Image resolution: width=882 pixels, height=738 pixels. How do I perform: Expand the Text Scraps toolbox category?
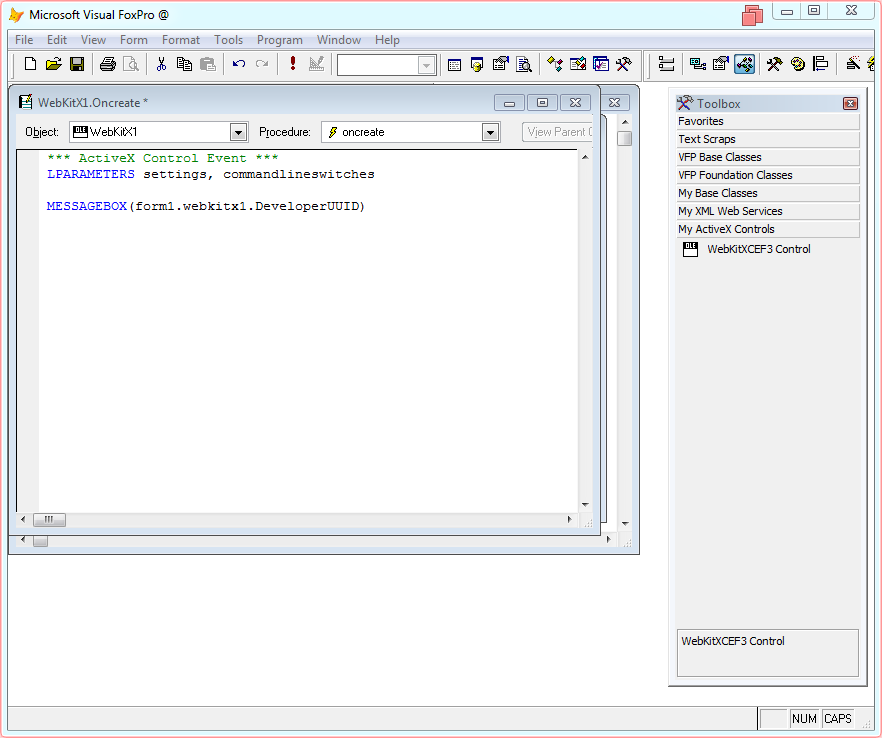click(x=768, y=140)
